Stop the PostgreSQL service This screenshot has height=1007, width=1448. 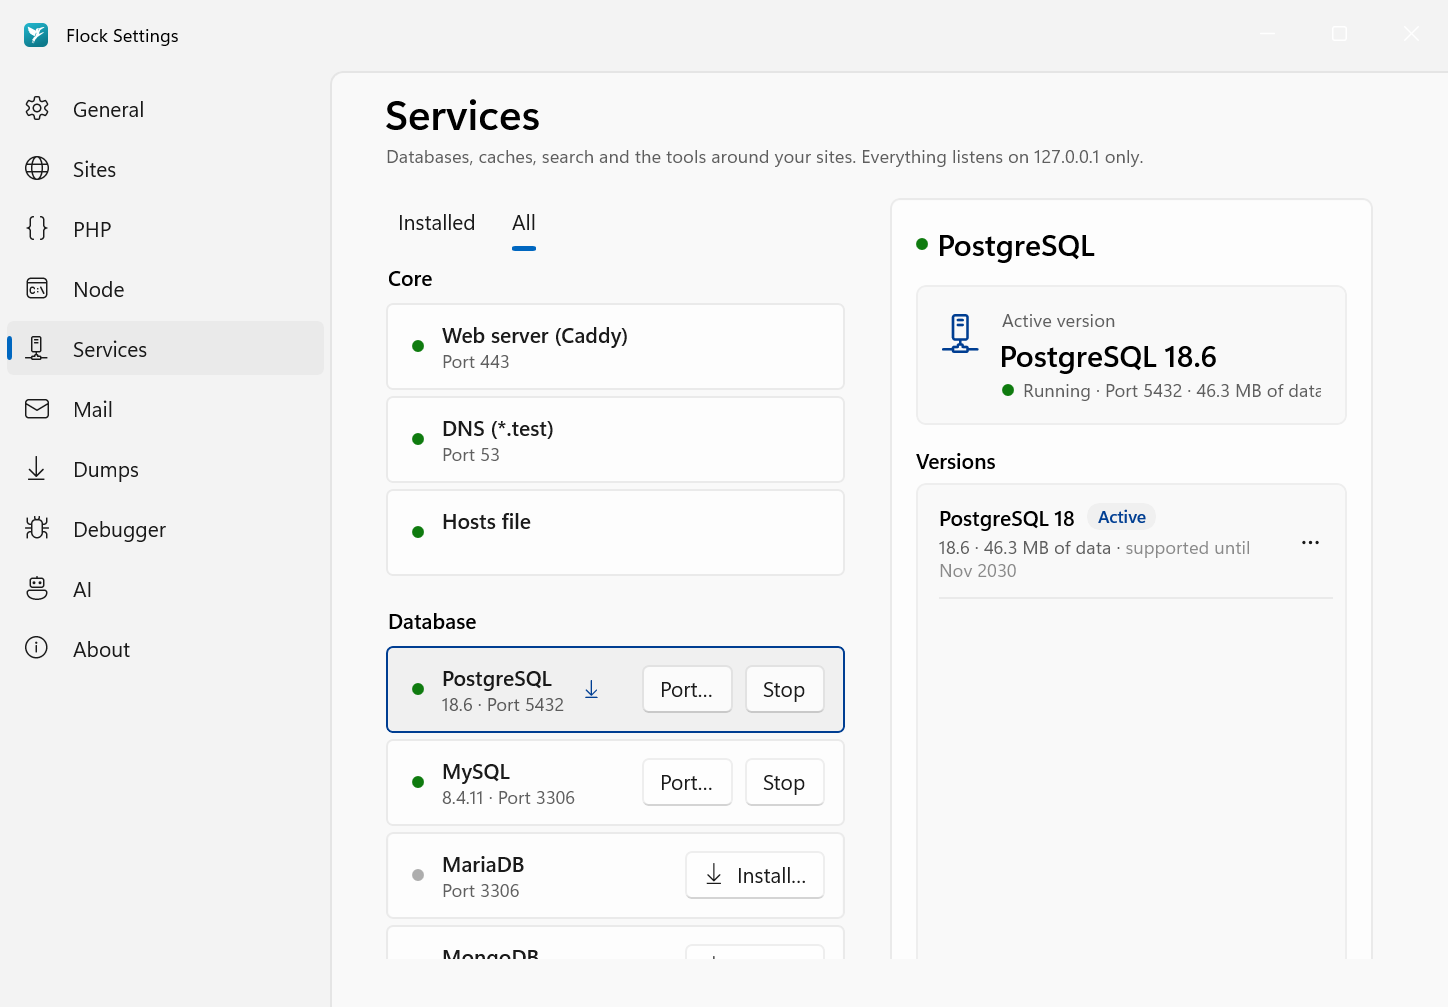click(784, 690)
